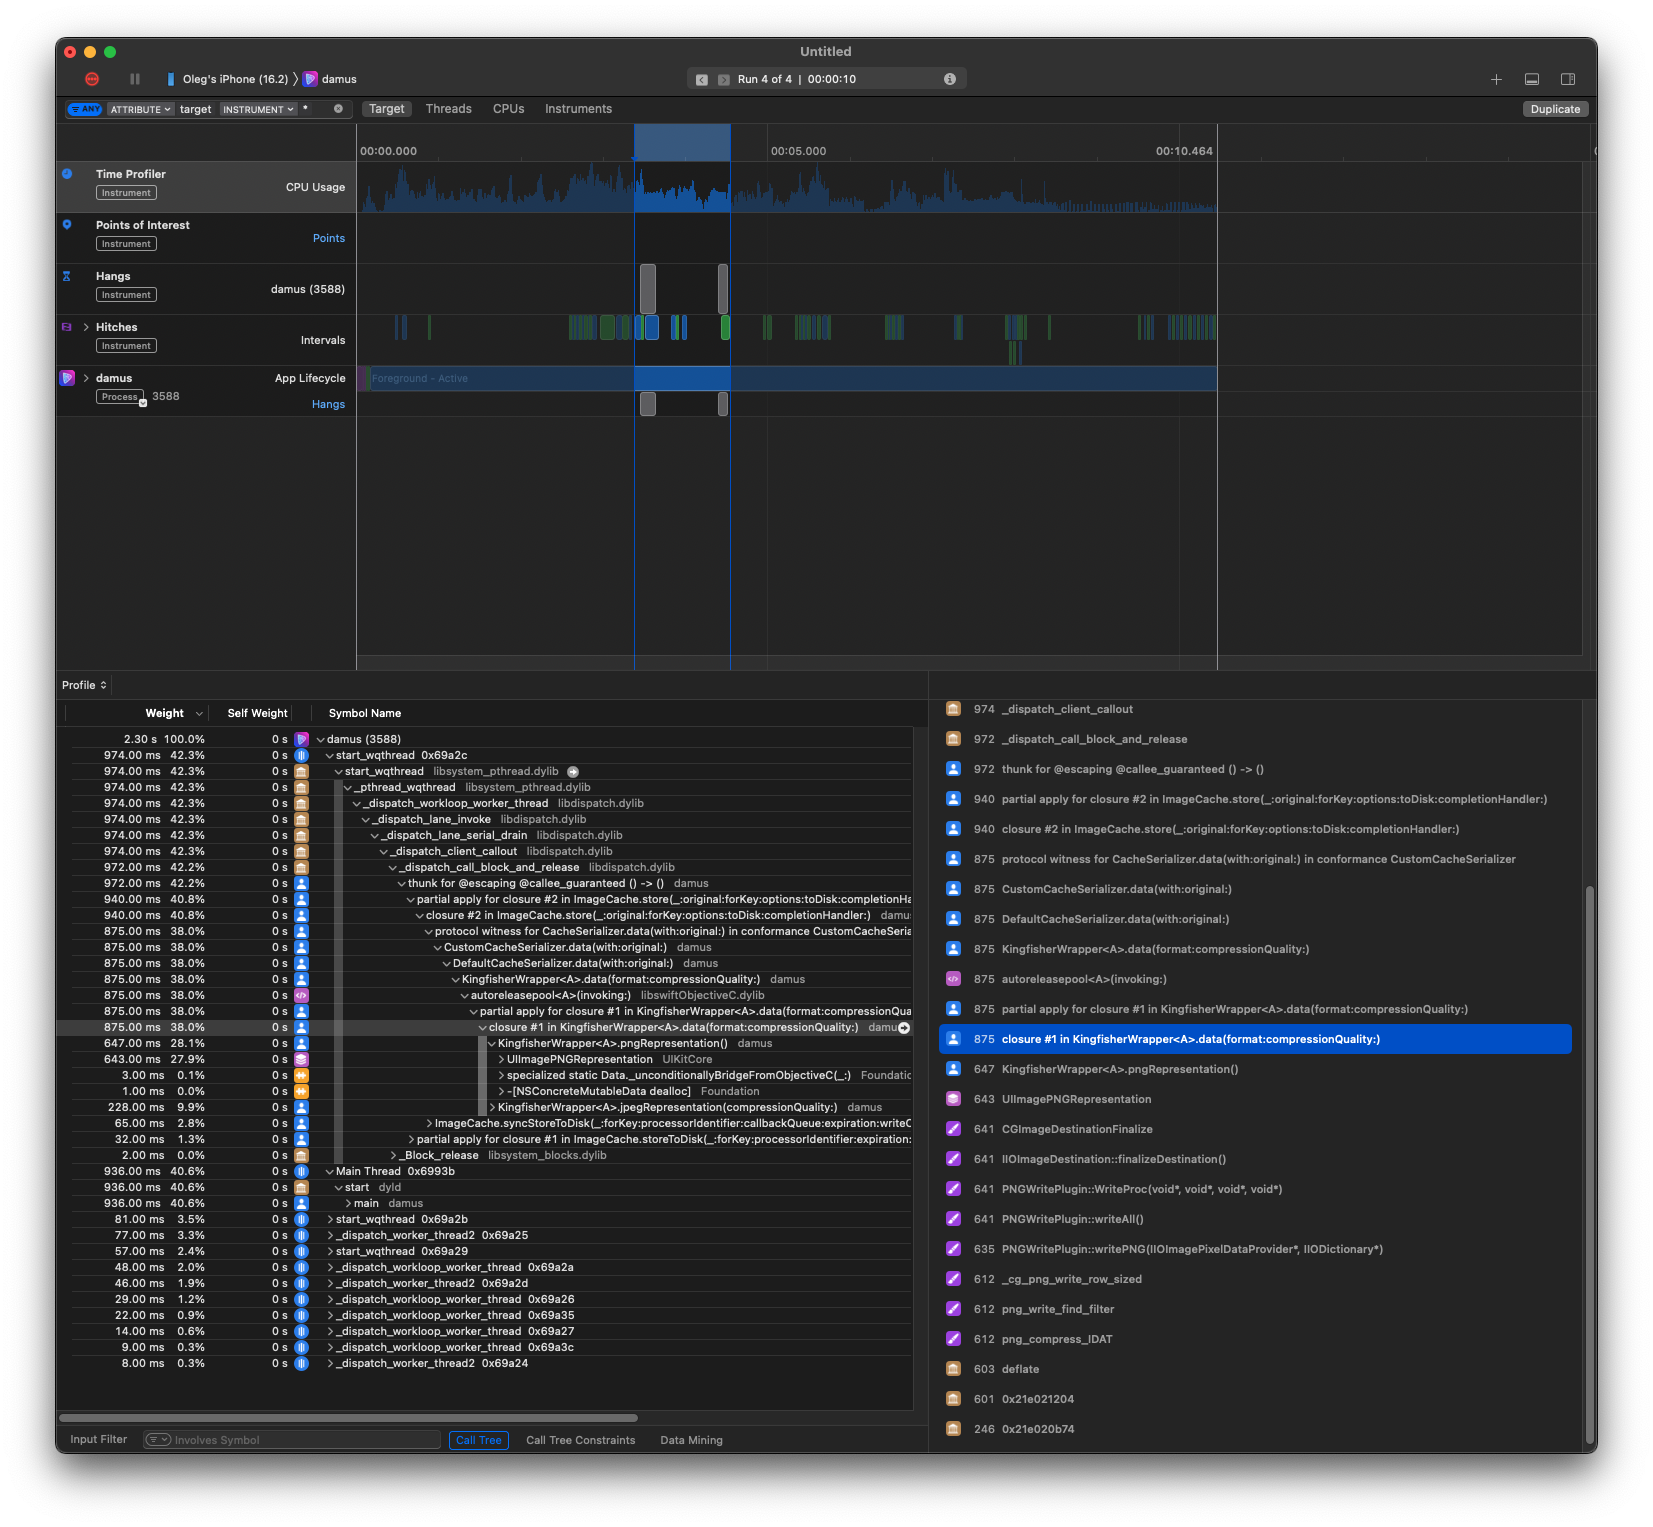Click the red record/stop button

[92, 79]
